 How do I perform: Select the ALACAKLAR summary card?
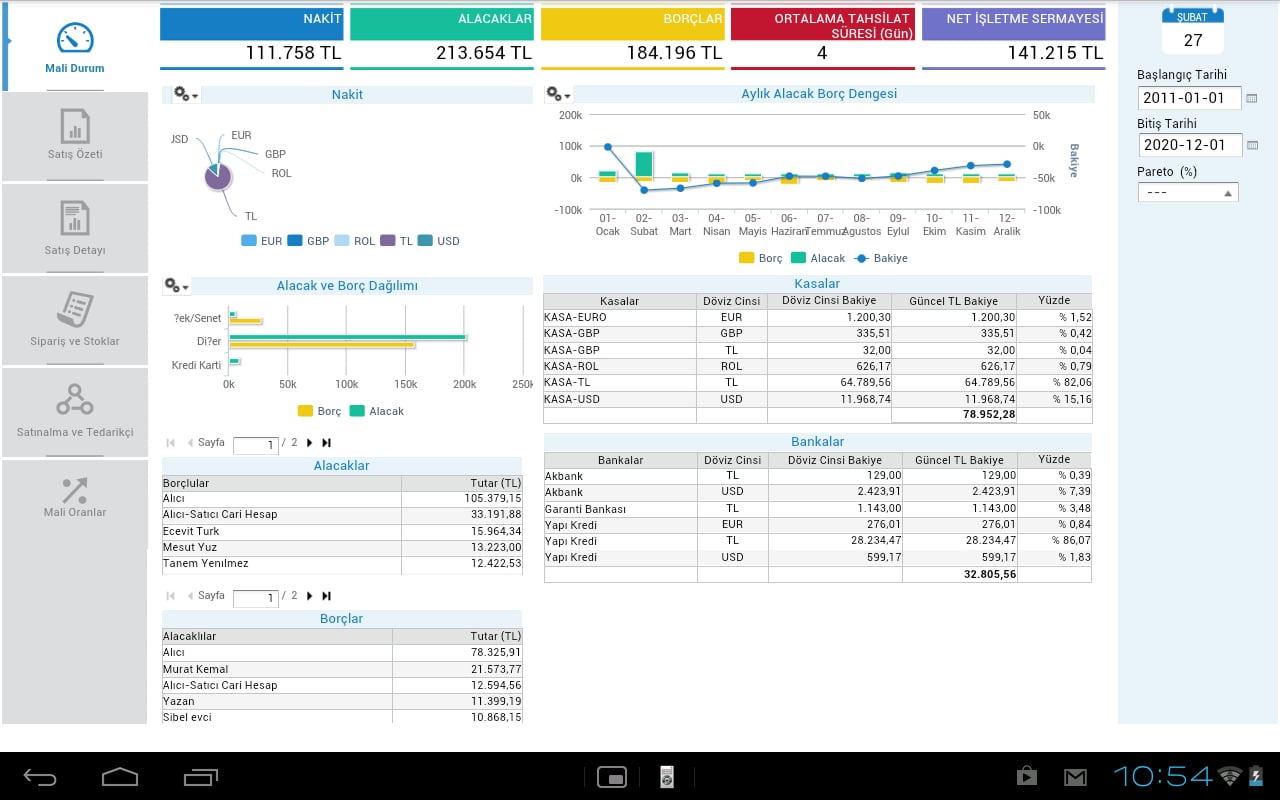(442, 38)
